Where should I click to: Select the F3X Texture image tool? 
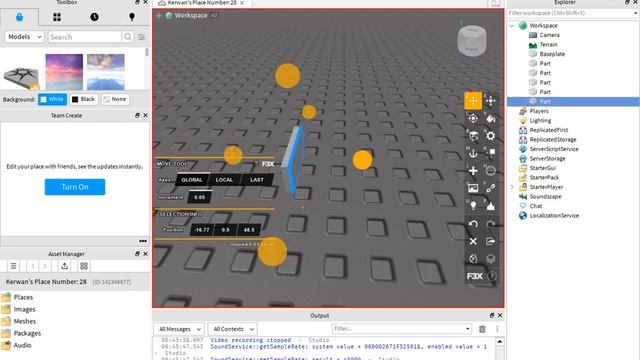(473, 188)
